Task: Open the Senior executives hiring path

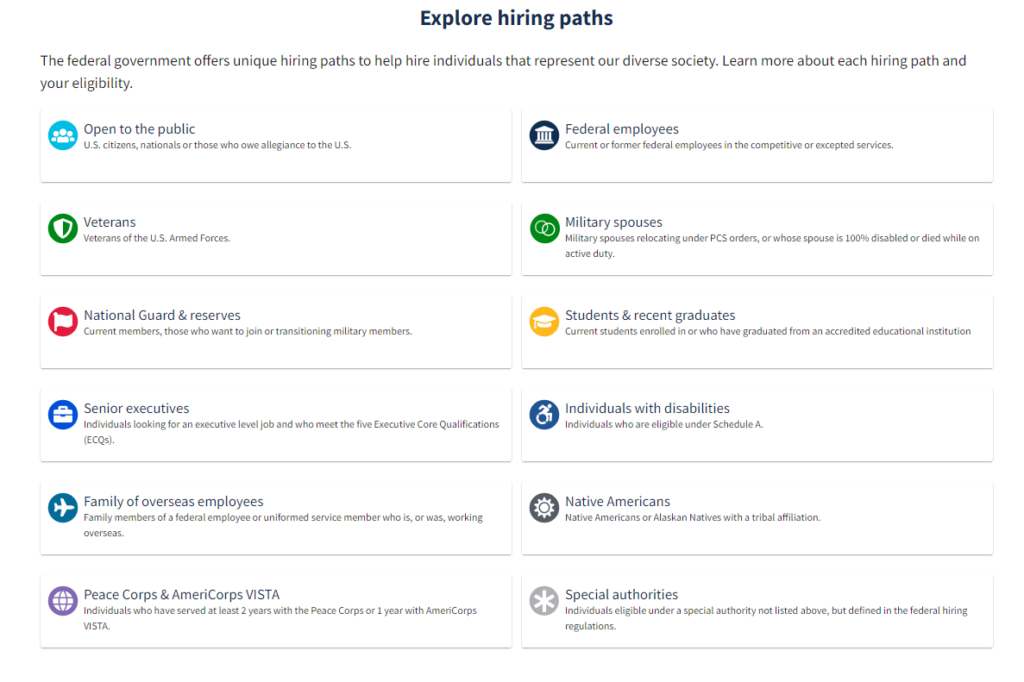Action: (136, 408)
